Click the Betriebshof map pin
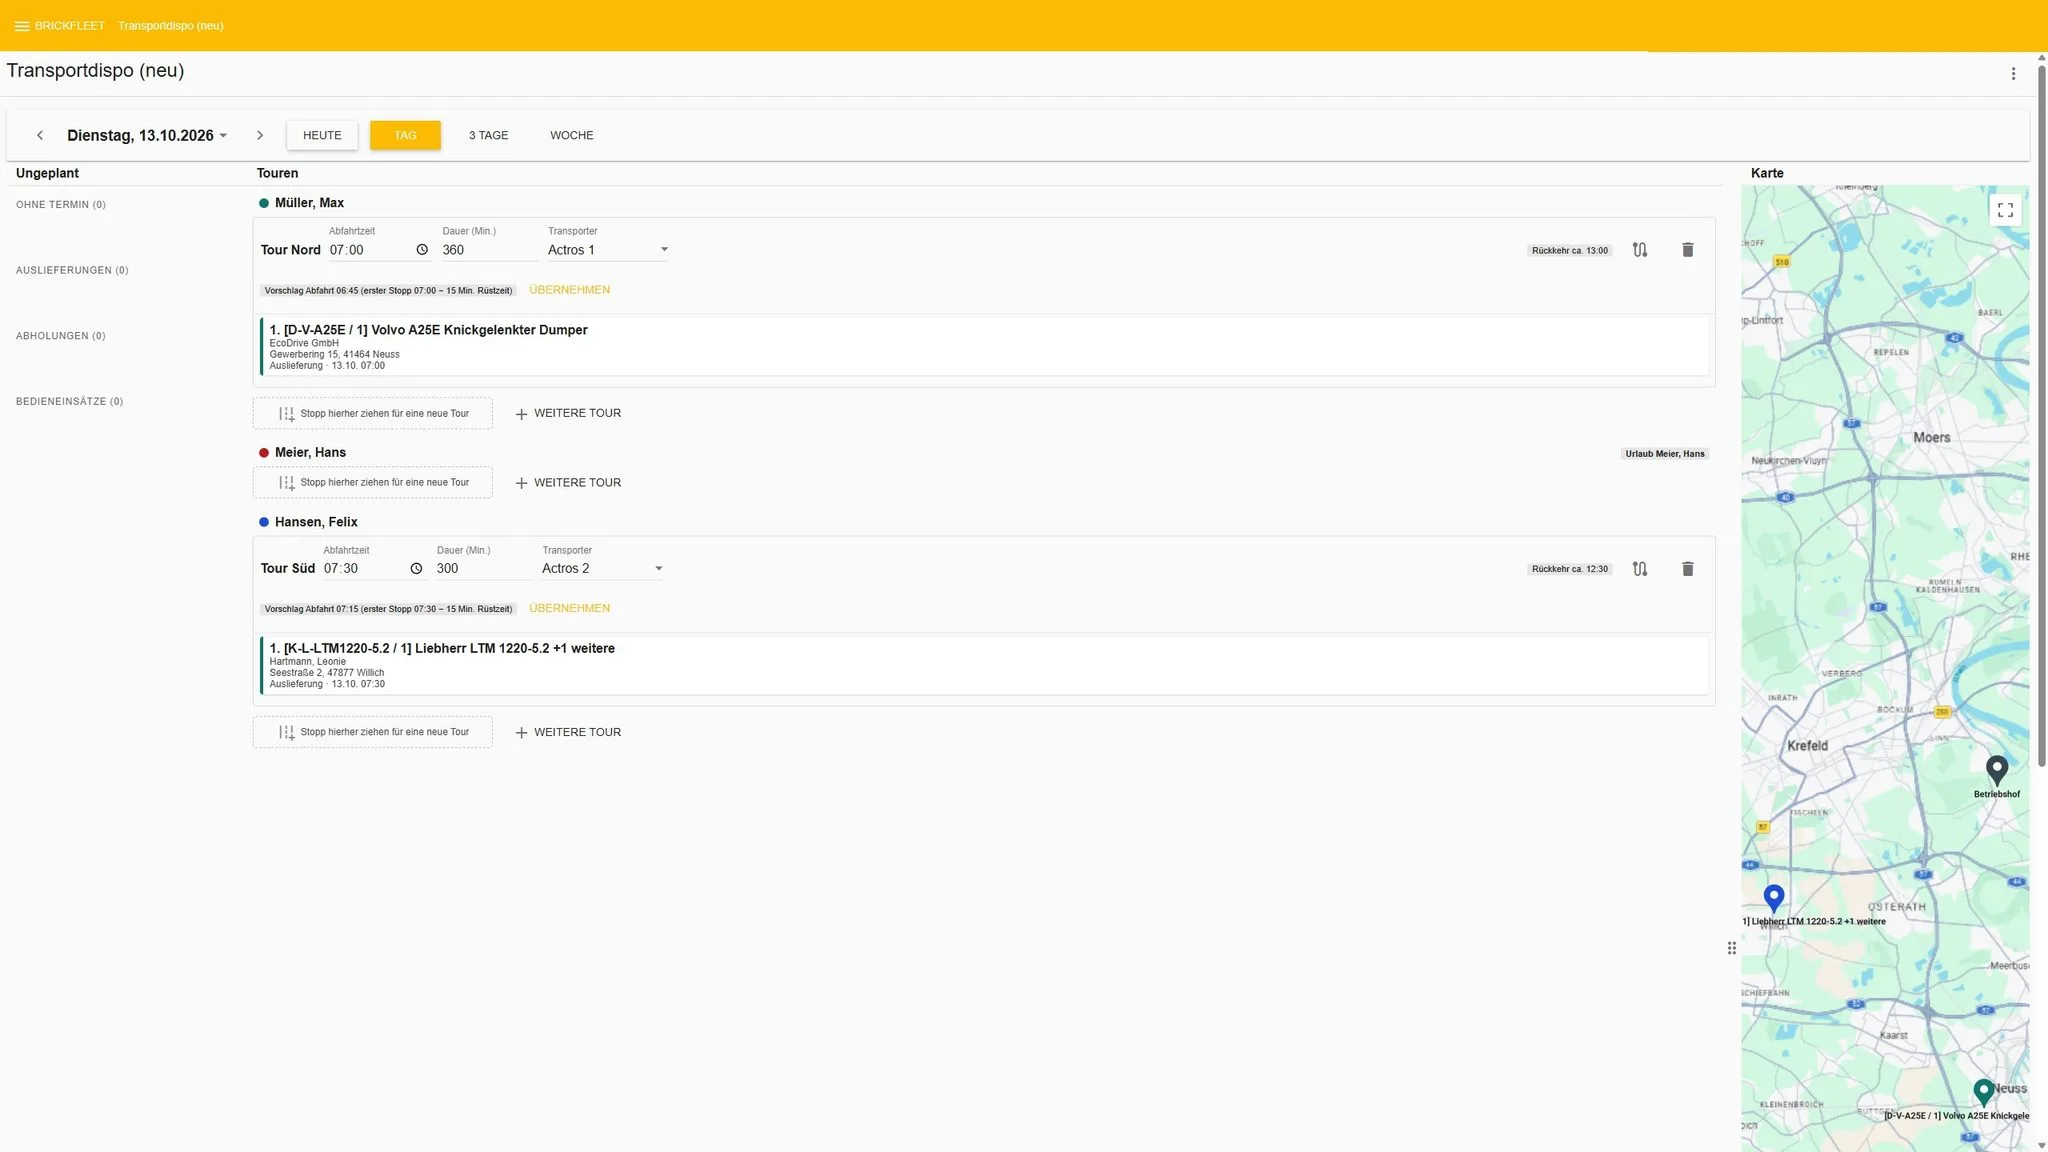This screenshot has height=1152, width=2048. tap(1997, 770)
